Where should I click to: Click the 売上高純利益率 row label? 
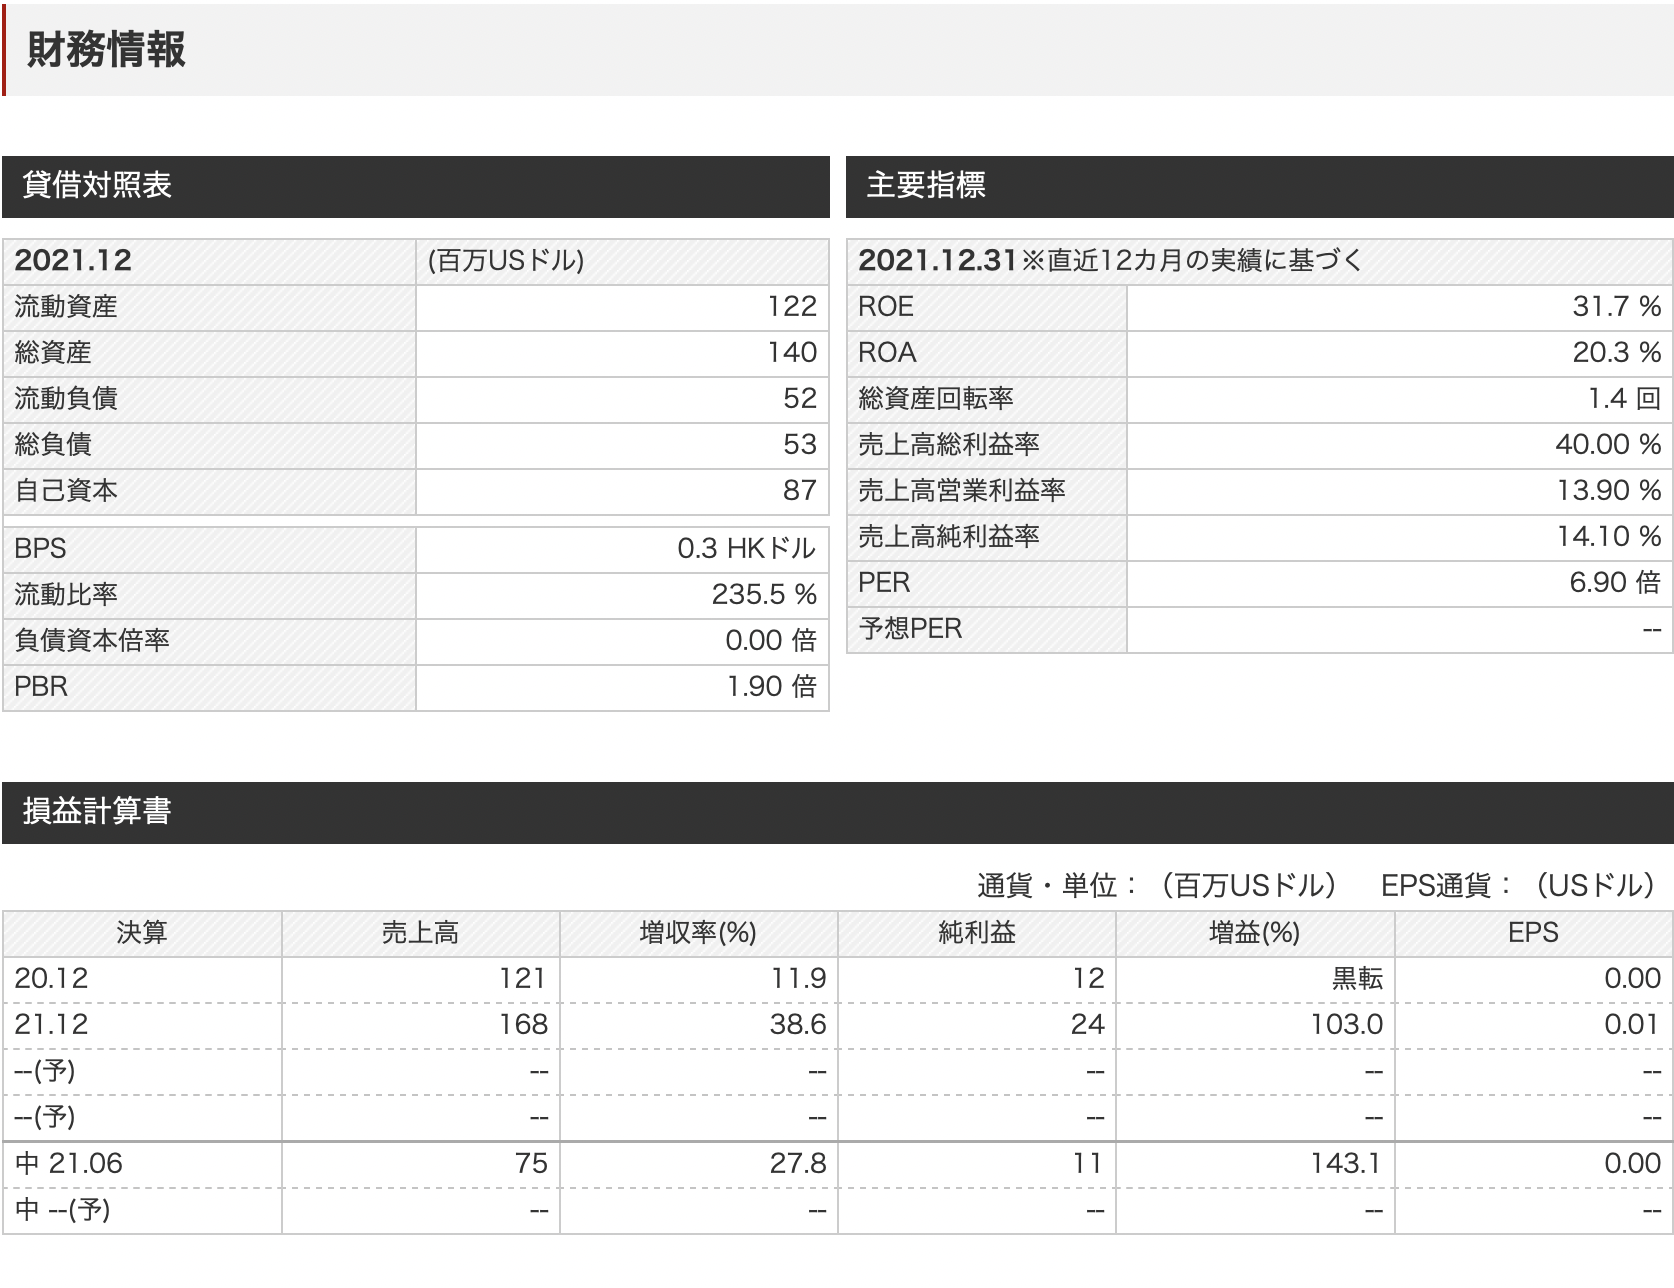tap(986, 537)
